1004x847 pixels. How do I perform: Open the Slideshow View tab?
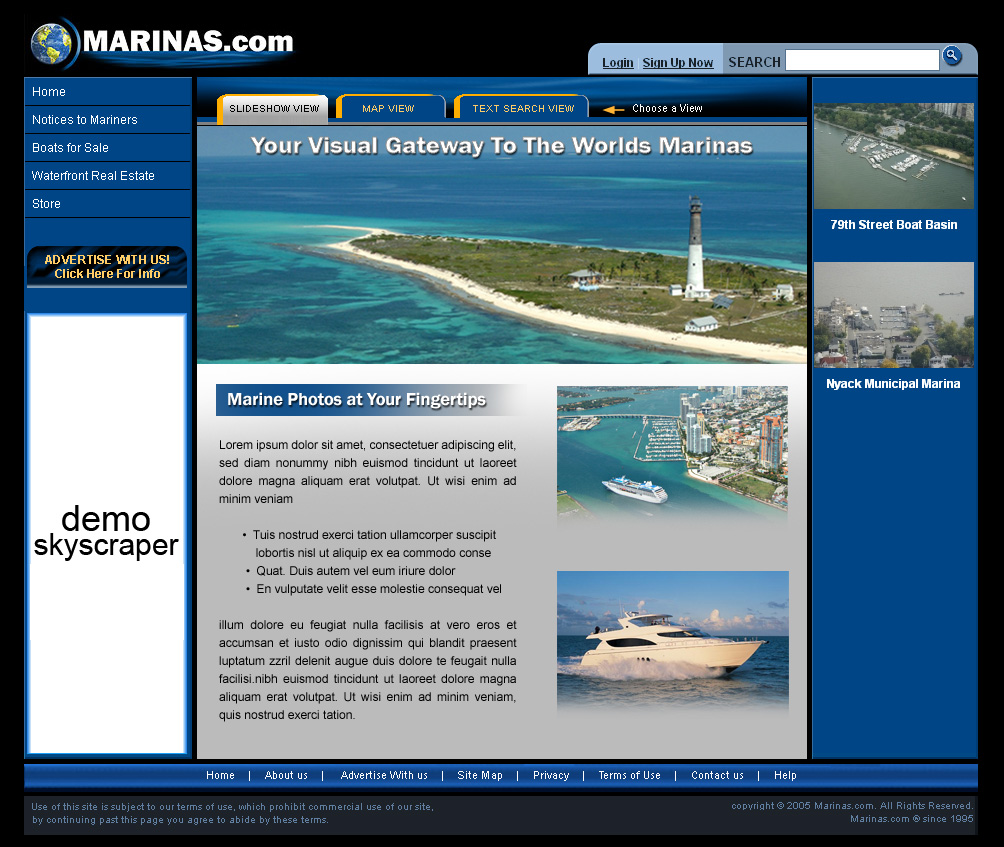pos(273,109)
